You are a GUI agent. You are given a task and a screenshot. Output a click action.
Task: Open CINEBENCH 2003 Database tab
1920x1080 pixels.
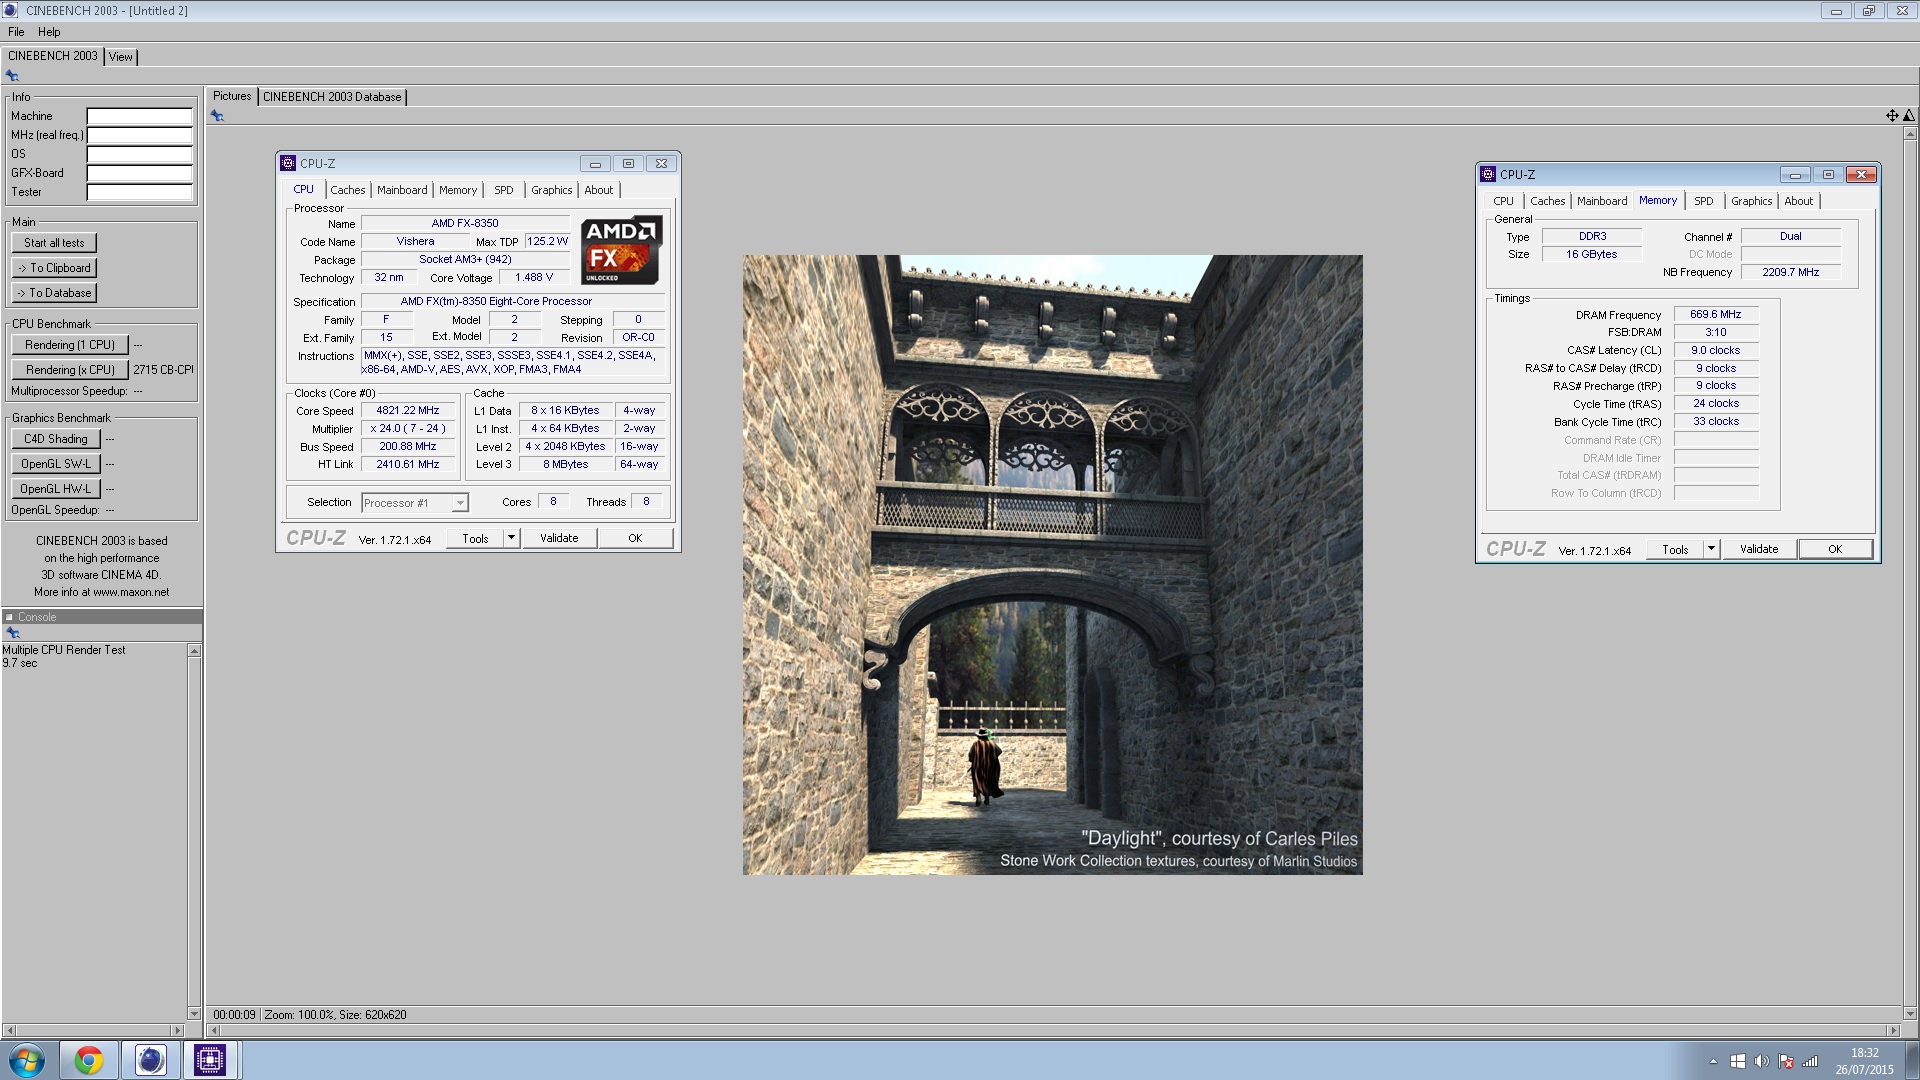332,97
